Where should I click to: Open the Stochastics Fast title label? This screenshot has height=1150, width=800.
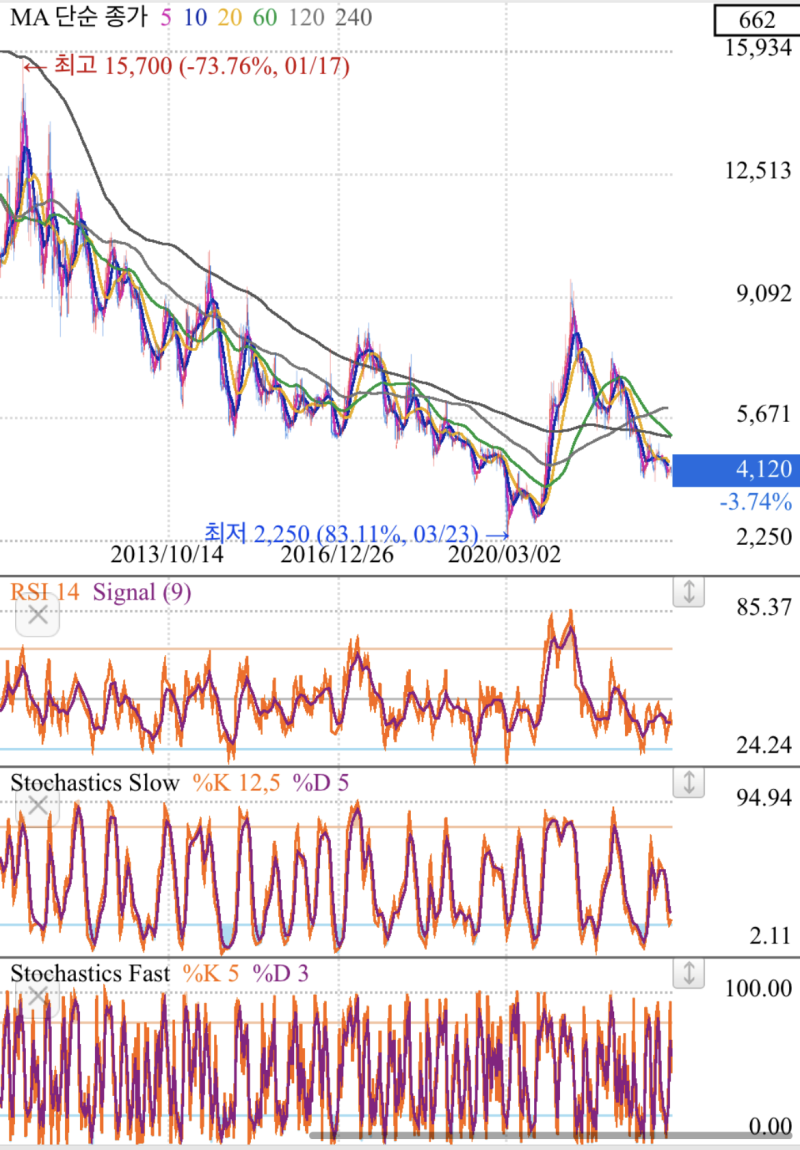point(90,973)
